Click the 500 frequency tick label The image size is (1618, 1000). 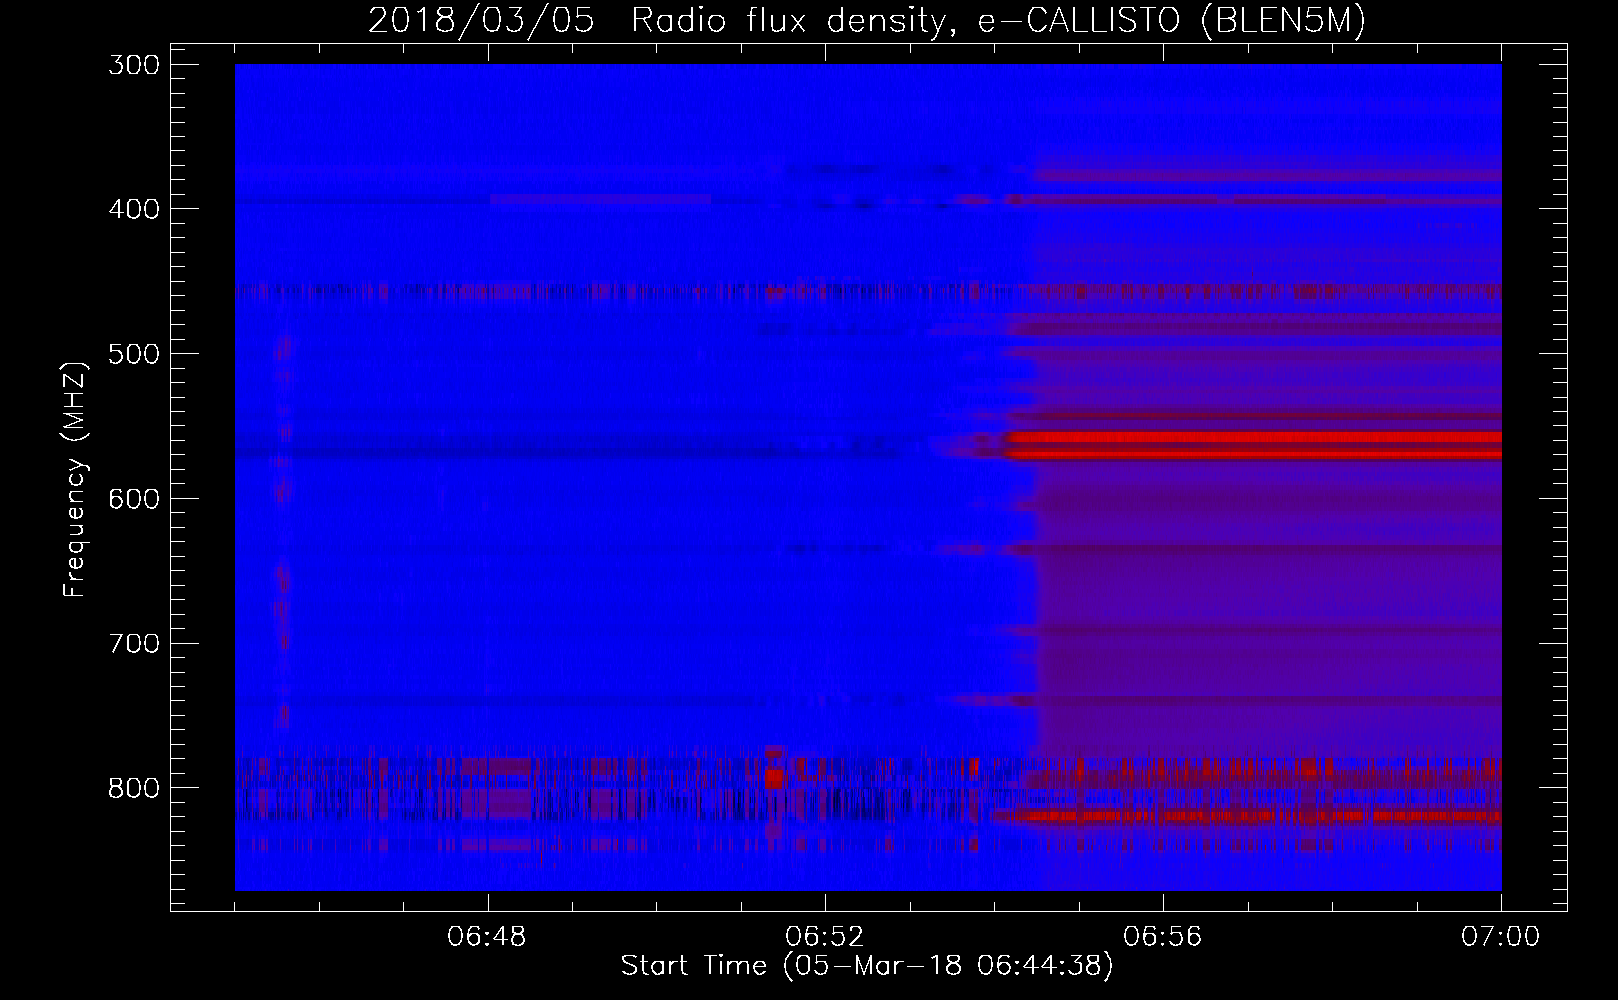point(132,354)
